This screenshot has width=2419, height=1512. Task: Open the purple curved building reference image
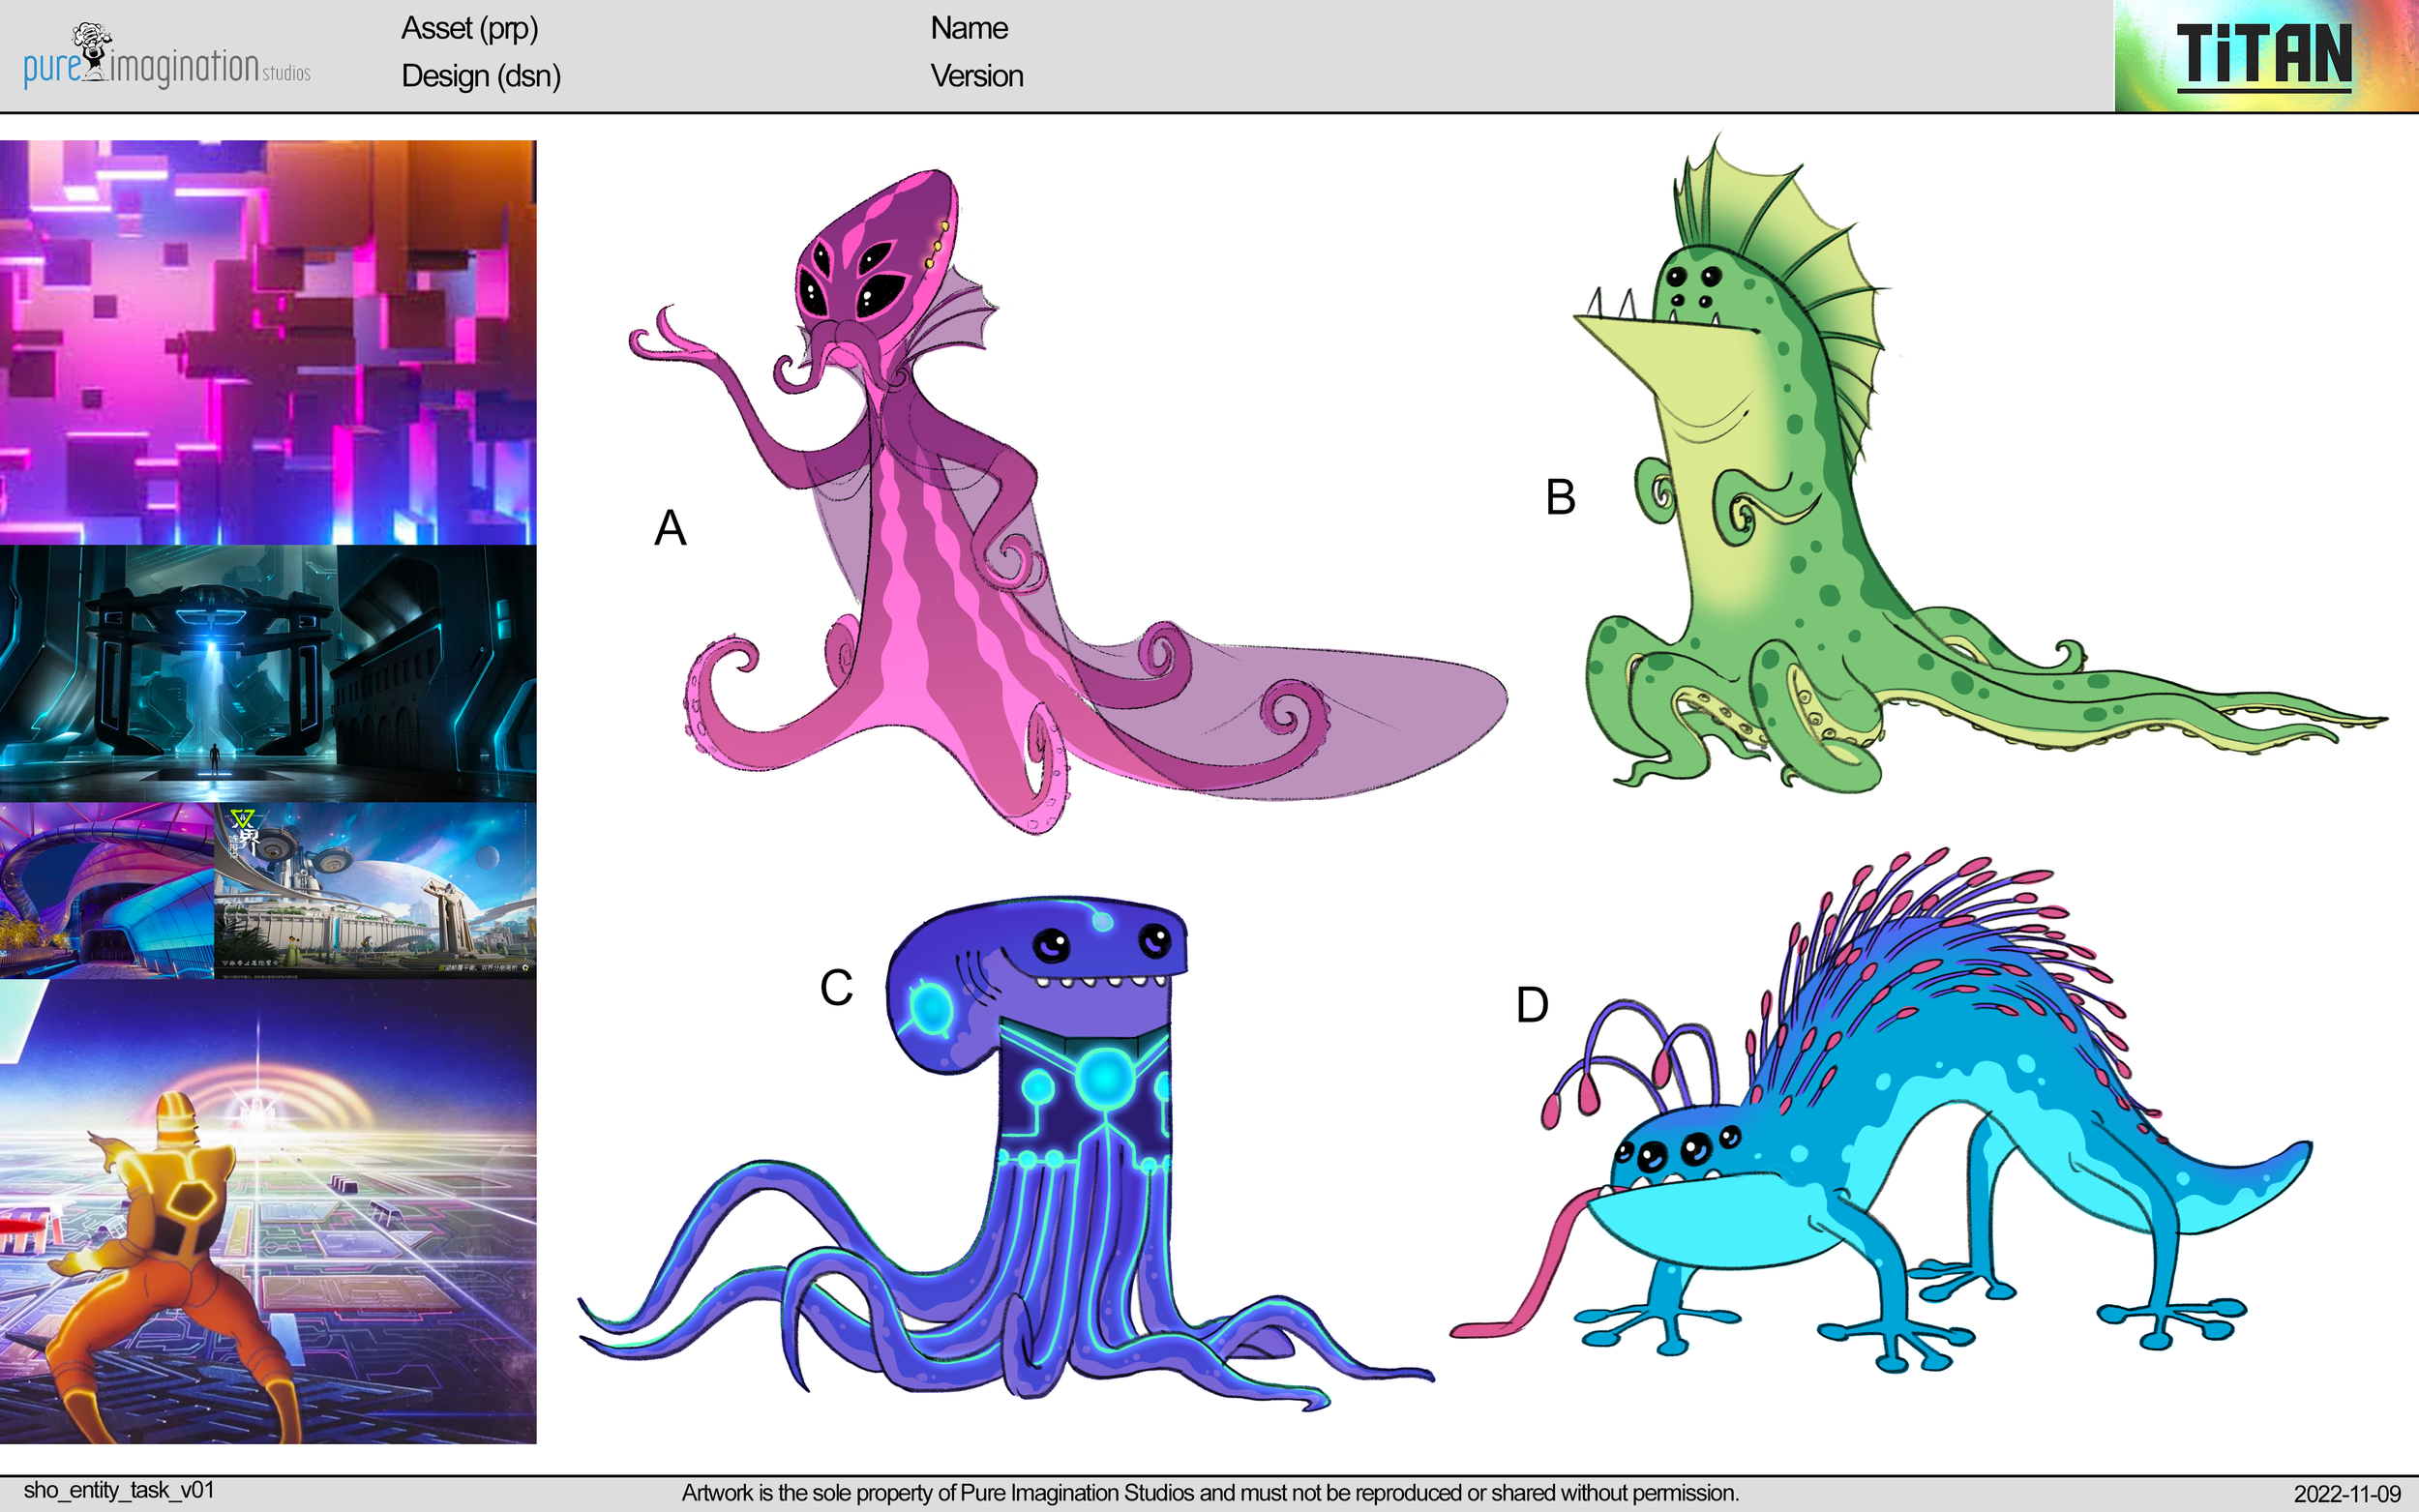pyautogui.click(x=107, y=890)
